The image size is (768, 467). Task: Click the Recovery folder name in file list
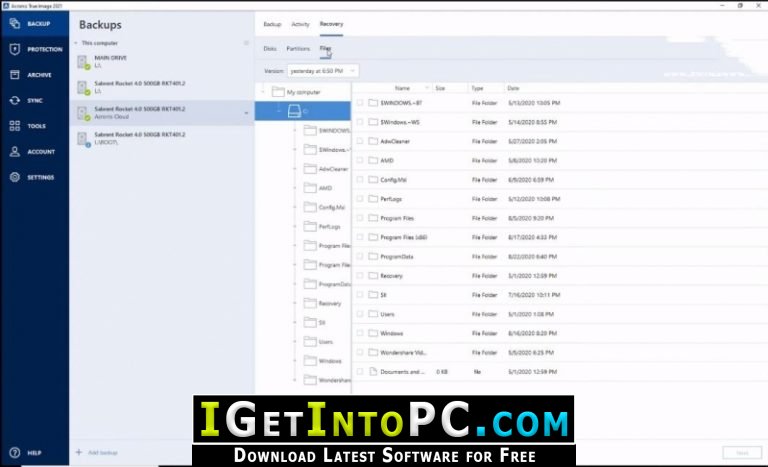tap(391, 275)
